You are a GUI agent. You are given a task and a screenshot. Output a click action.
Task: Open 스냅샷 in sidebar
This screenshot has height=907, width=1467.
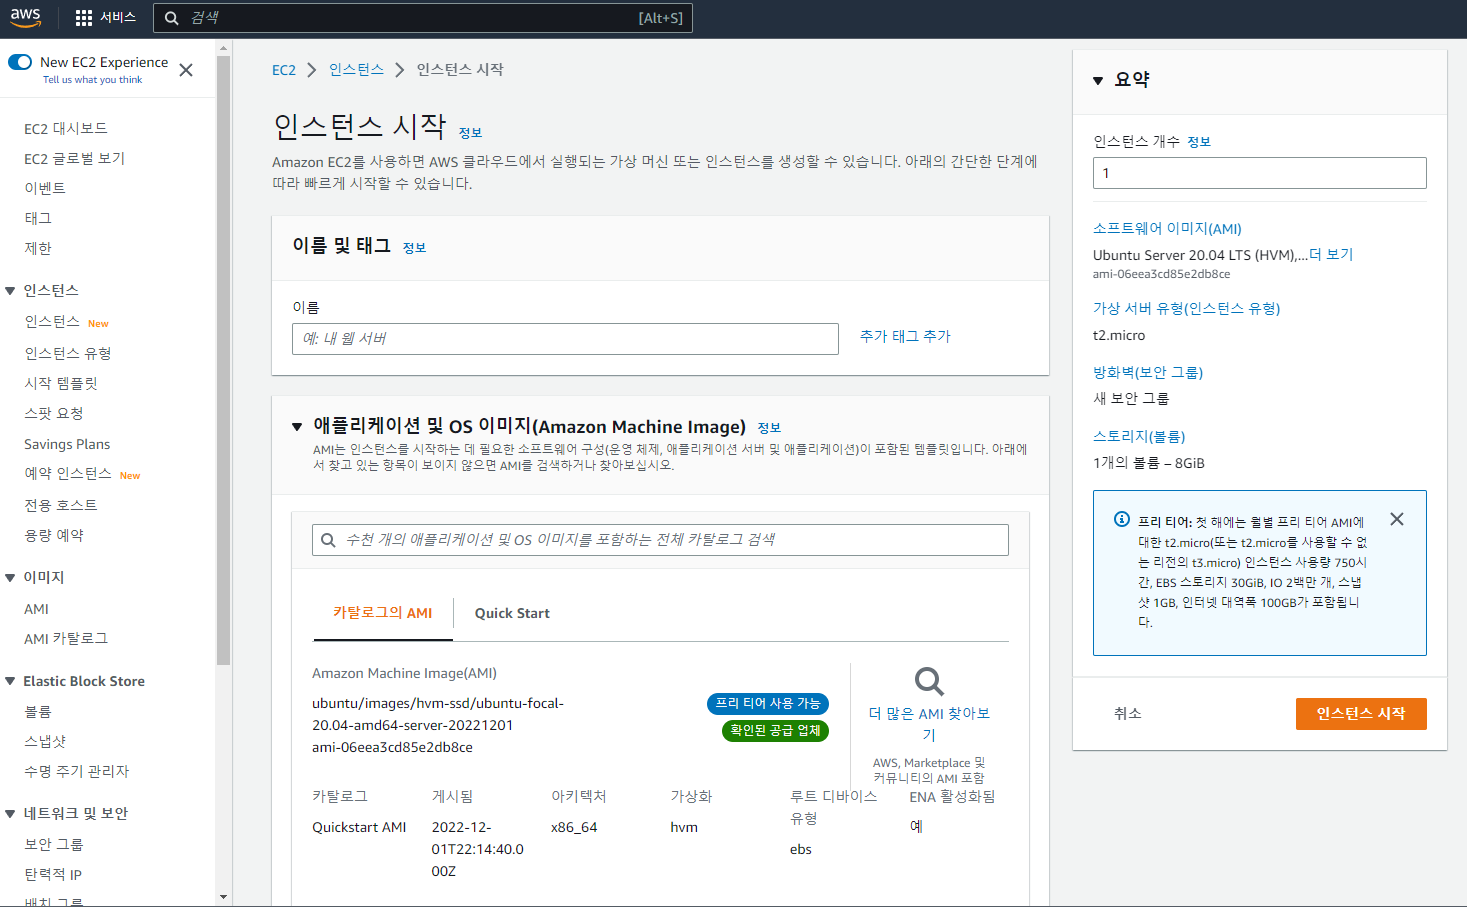[x=45, y=742]
